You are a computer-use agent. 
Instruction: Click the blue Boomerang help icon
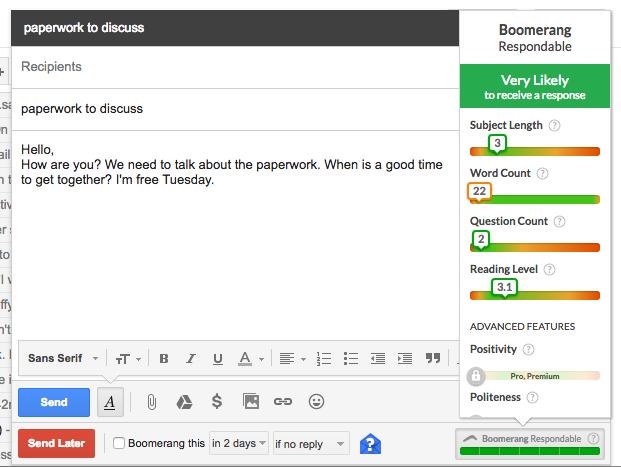point(370,444)
